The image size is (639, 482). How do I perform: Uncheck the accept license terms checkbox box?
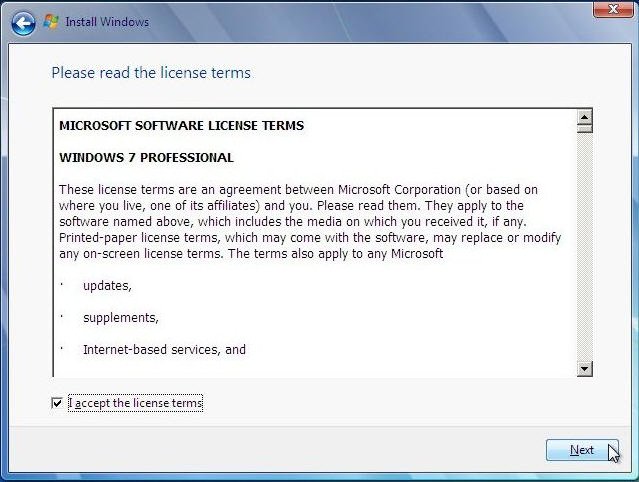[56, 403]
